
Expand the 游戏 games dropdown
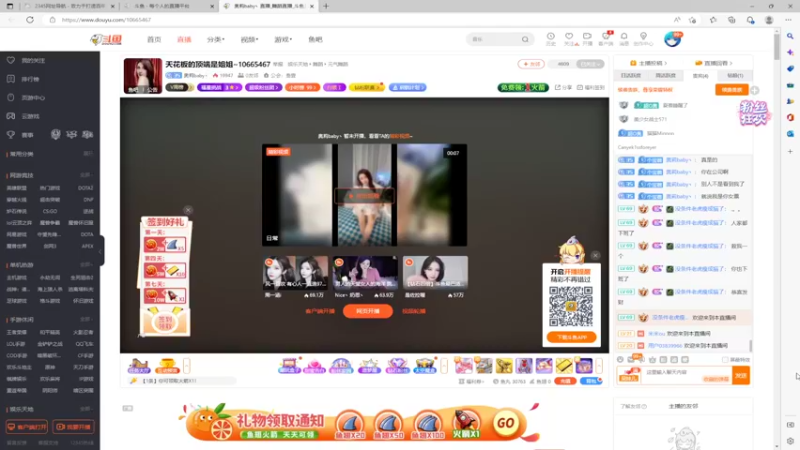tap(283, 39)
